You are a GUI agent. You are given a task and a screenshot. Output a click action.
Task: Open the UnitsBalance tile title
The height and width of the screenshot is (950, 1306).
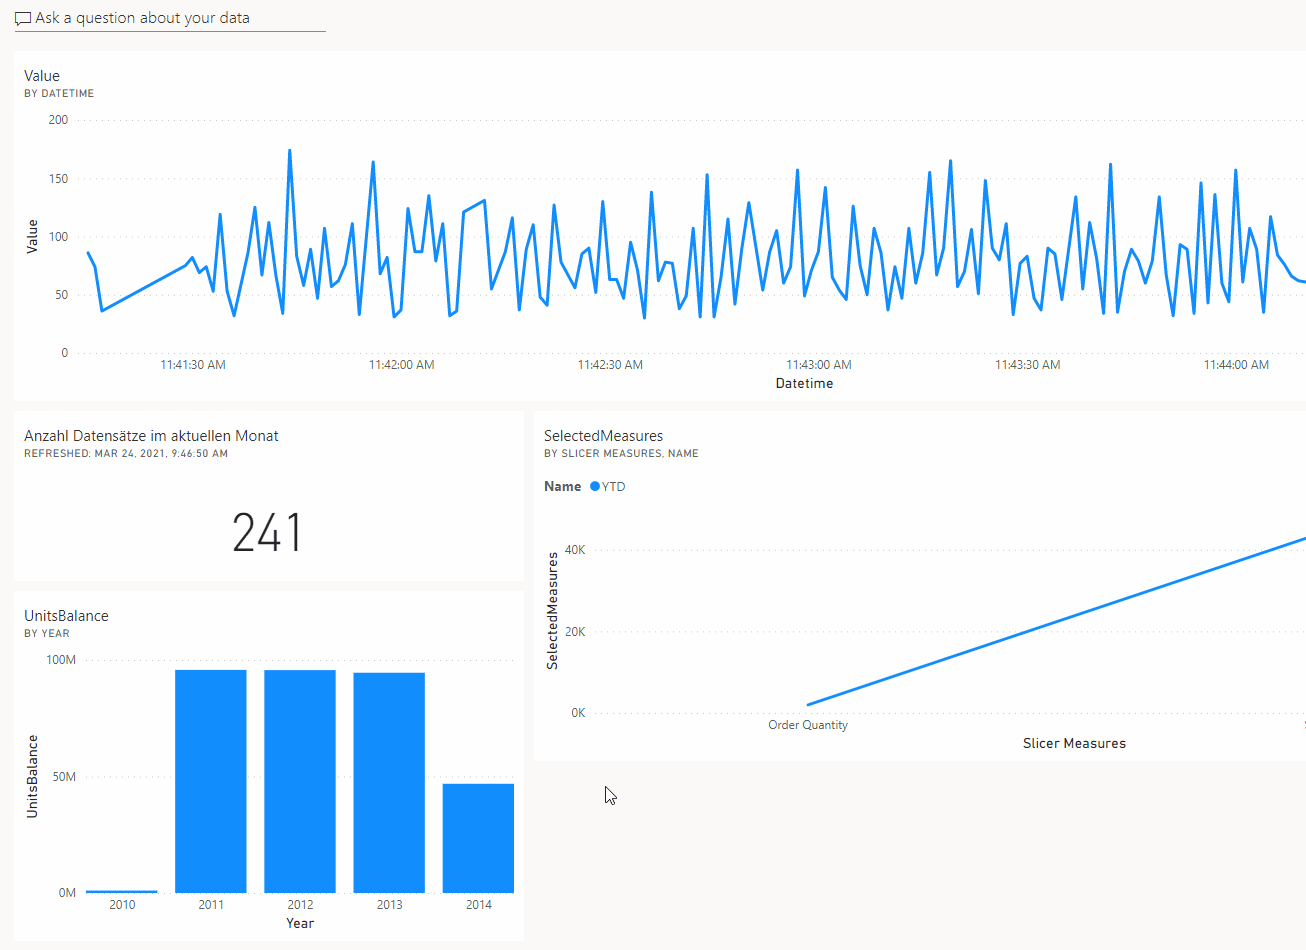point(66,616)
